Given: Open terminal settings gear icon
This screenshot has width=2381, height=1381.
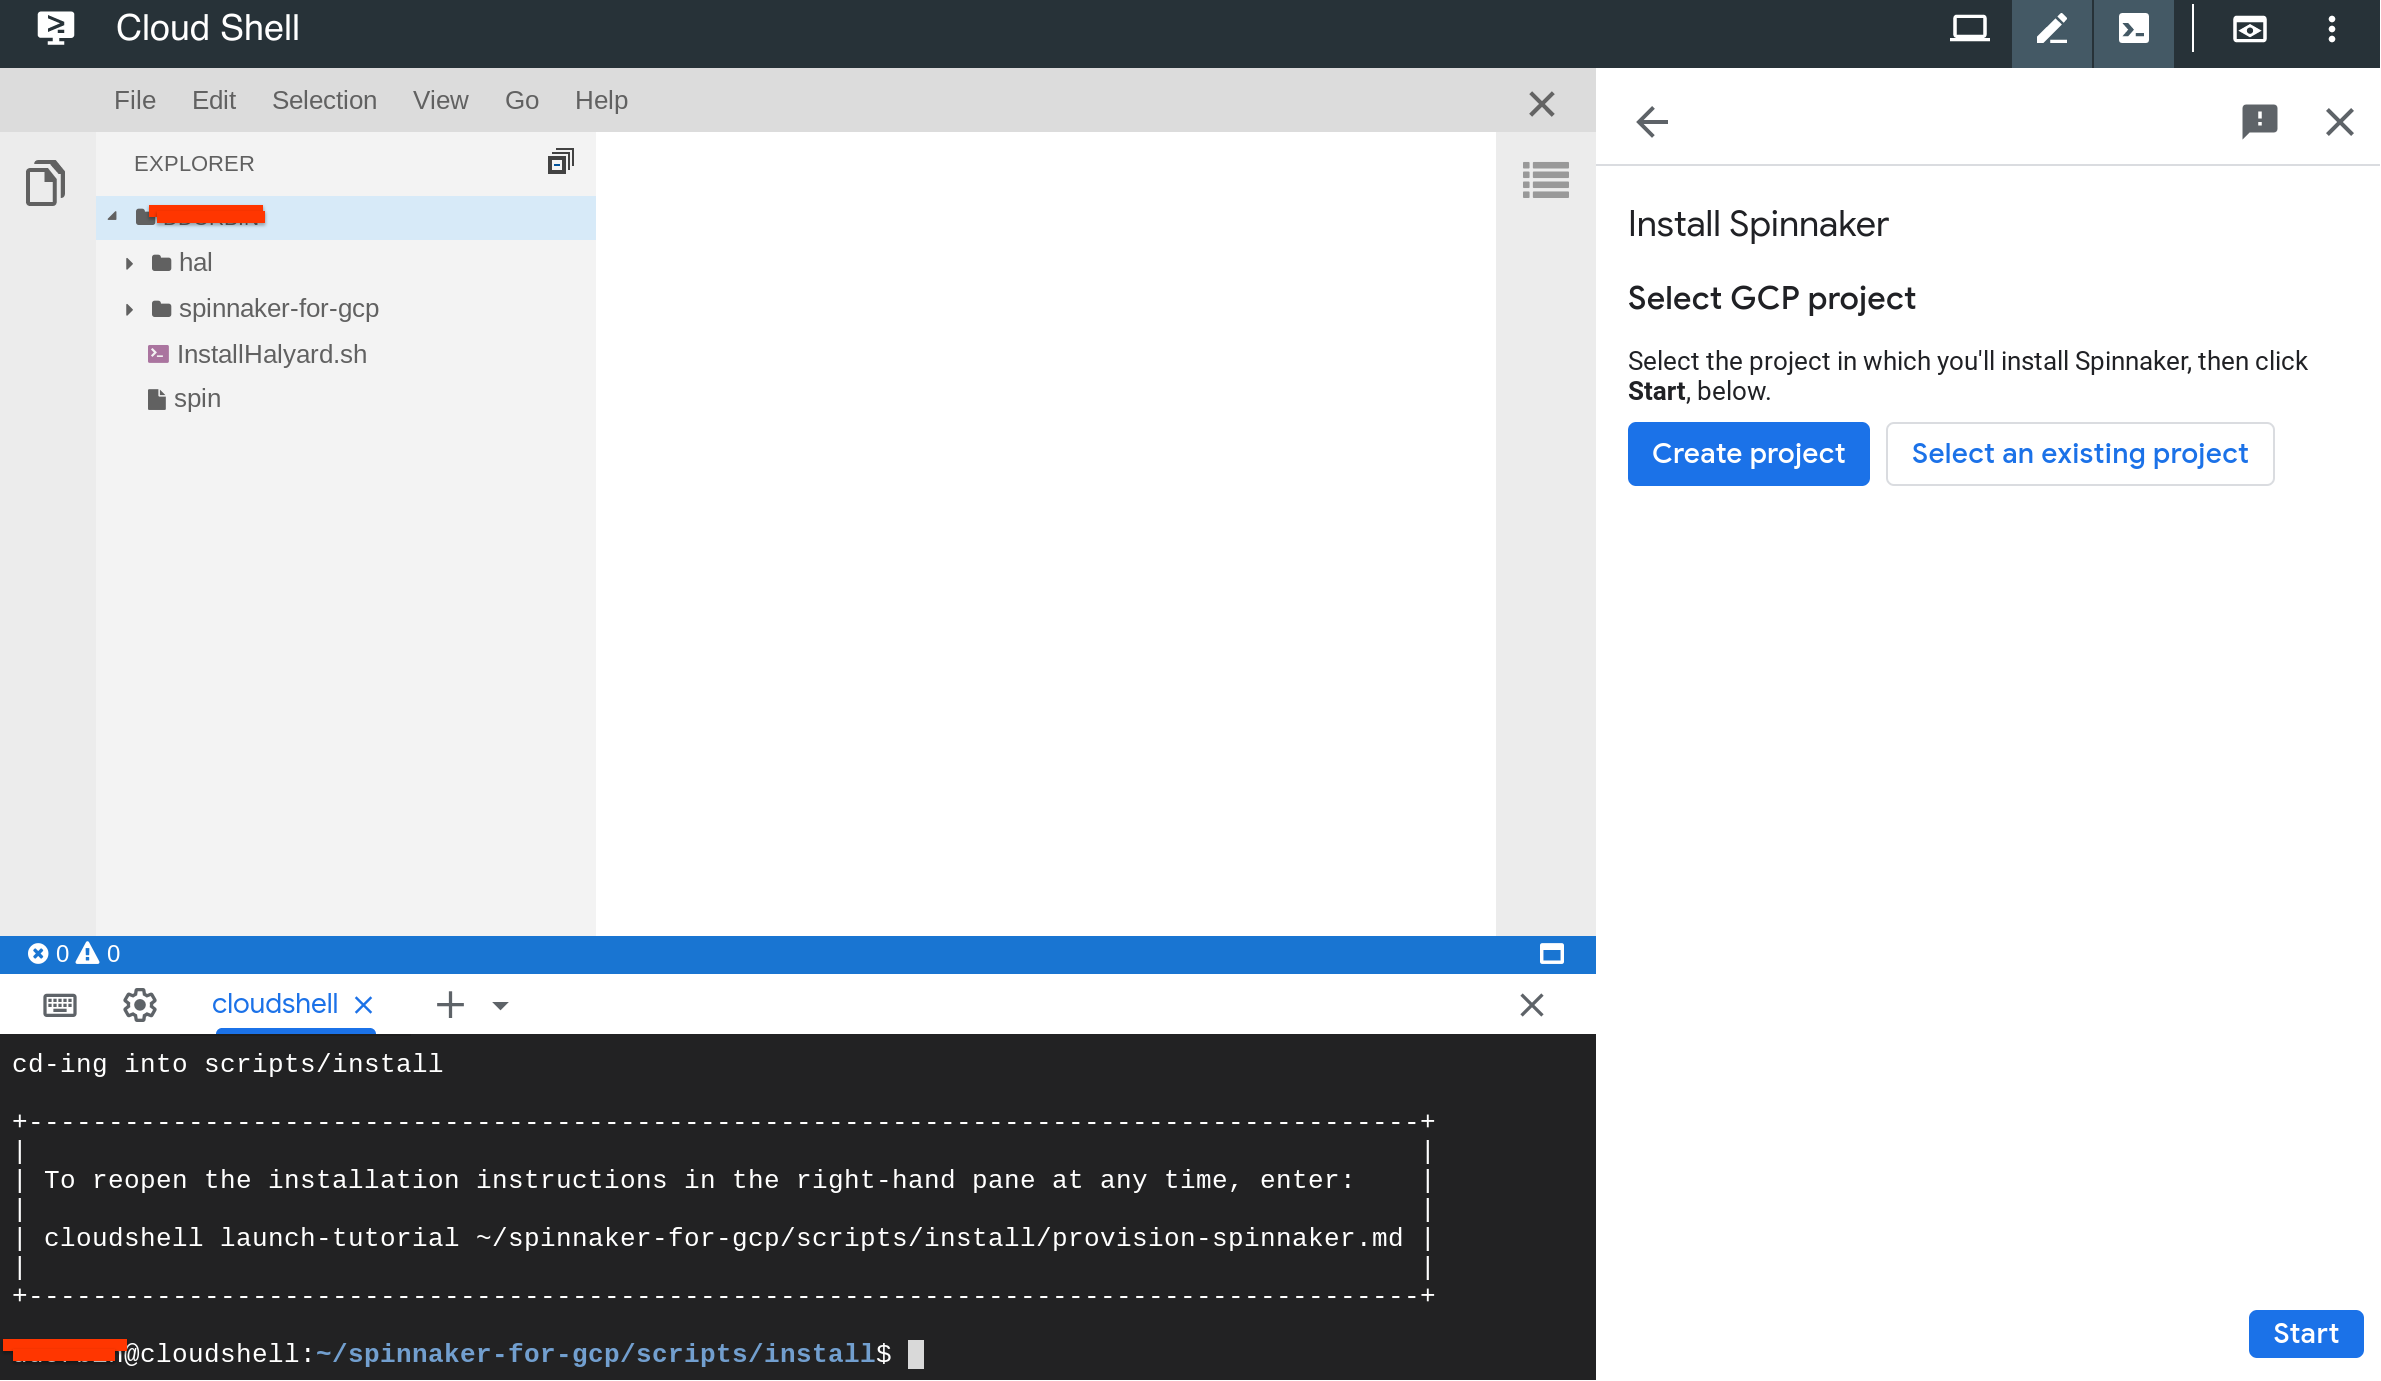Looking at the screenshot, I should tap(140, 1004).
